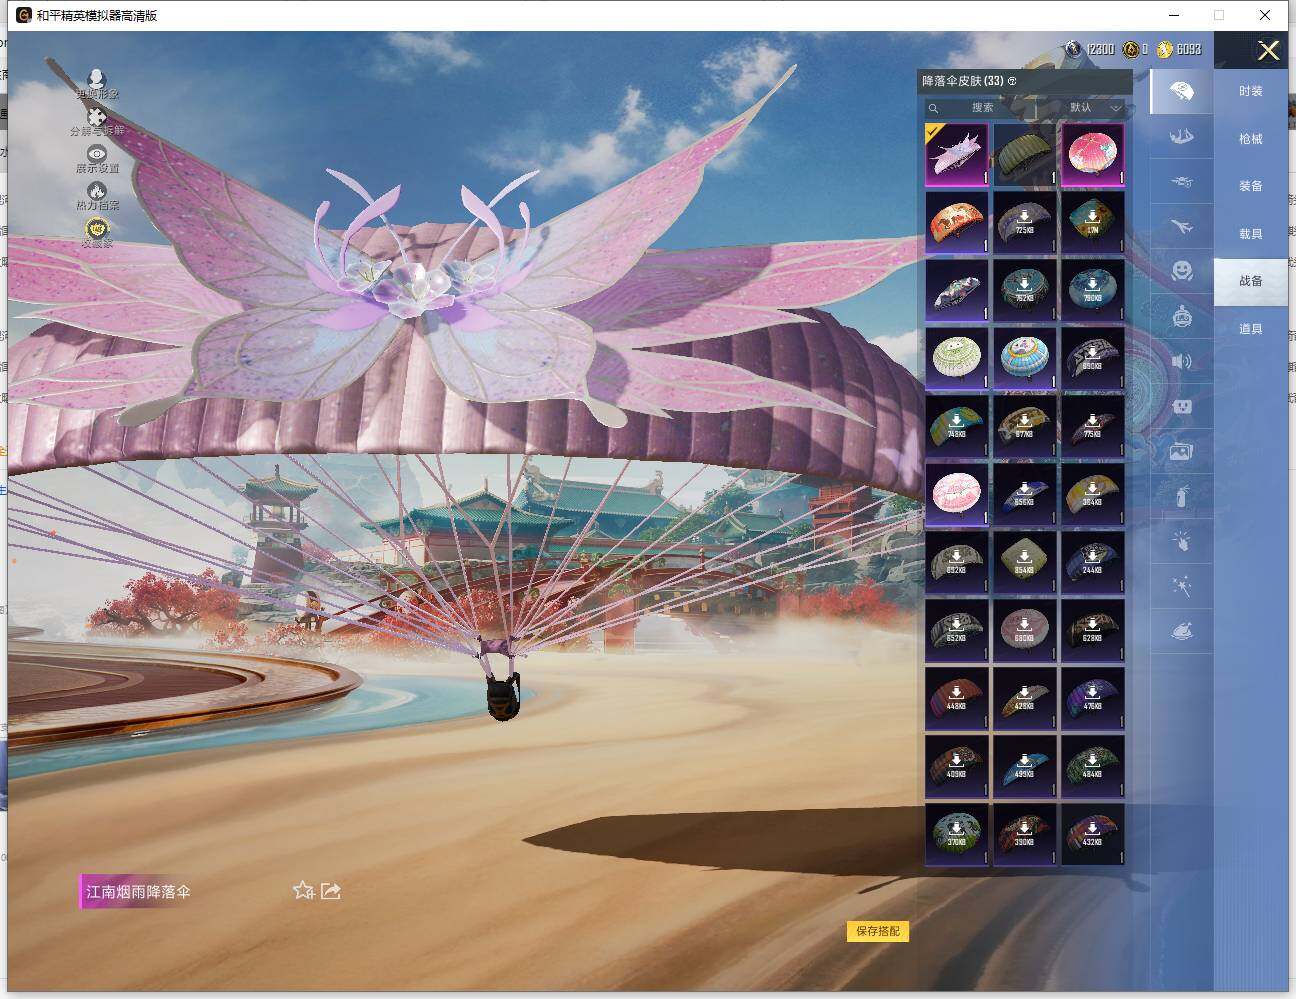
Task: Close the wardrobe with the white X
Action: (1268, 51)
